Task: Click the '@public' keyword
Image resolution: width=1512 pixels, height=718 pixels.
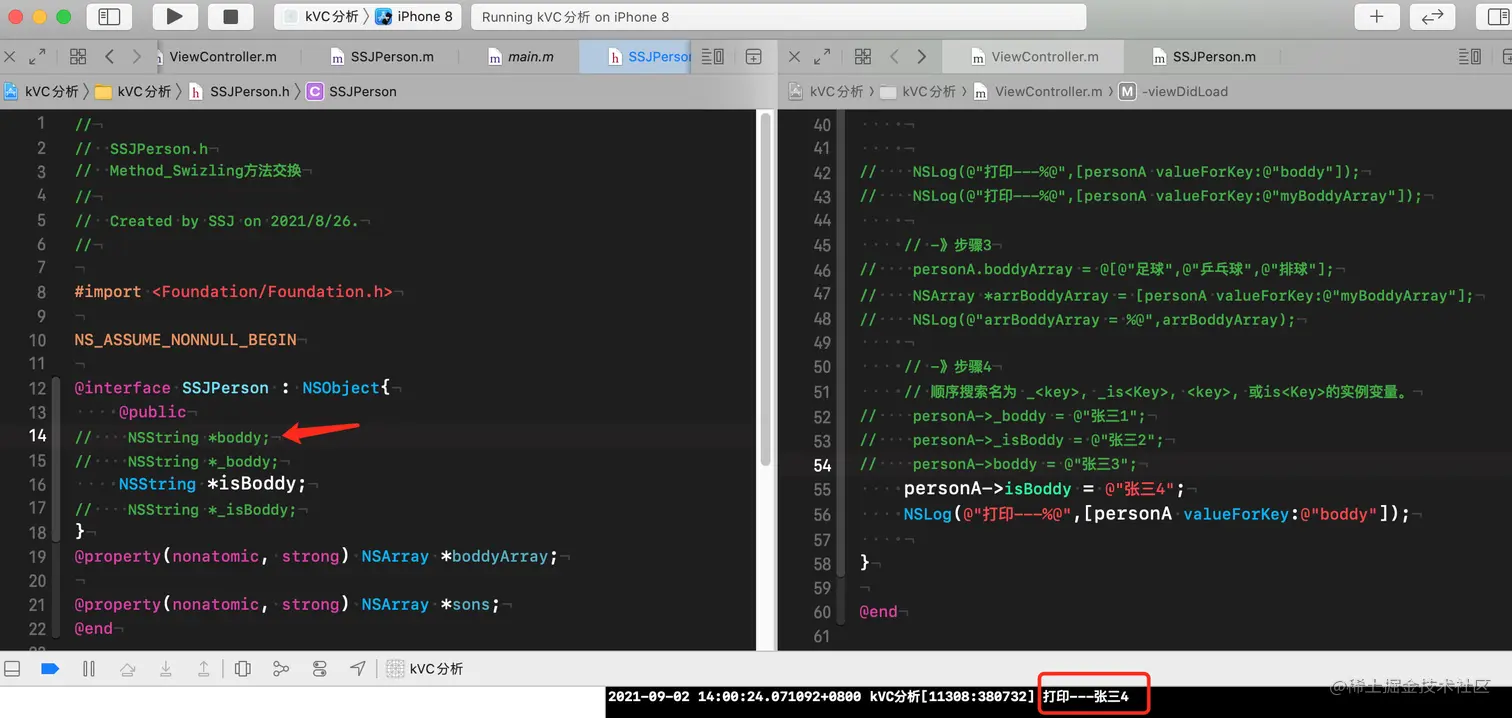Action: click(152, 411)
